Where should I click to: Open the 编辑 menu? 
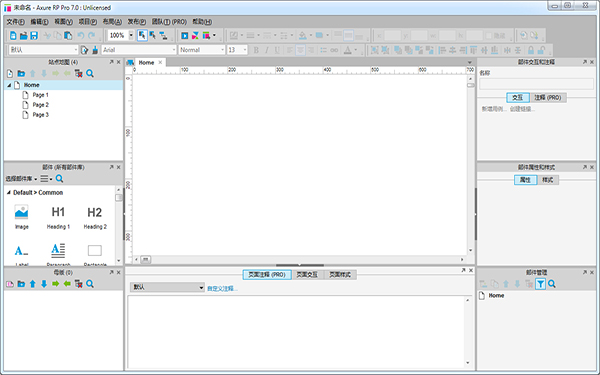(39, 22)
